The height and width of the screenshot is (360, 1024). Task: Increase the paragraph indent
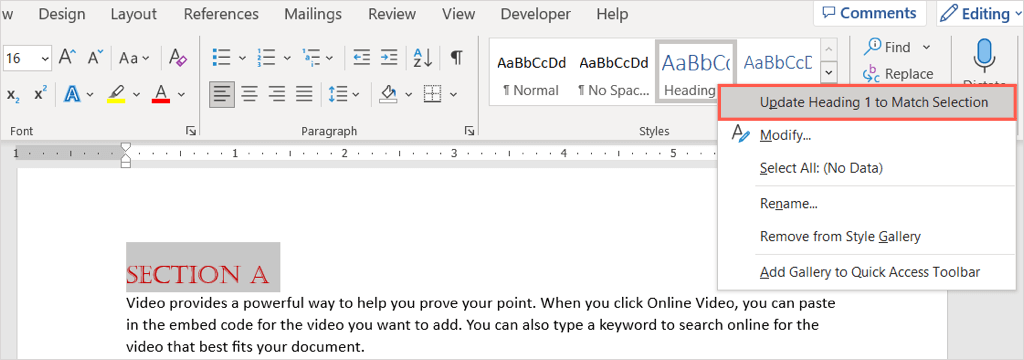point(389,57)
